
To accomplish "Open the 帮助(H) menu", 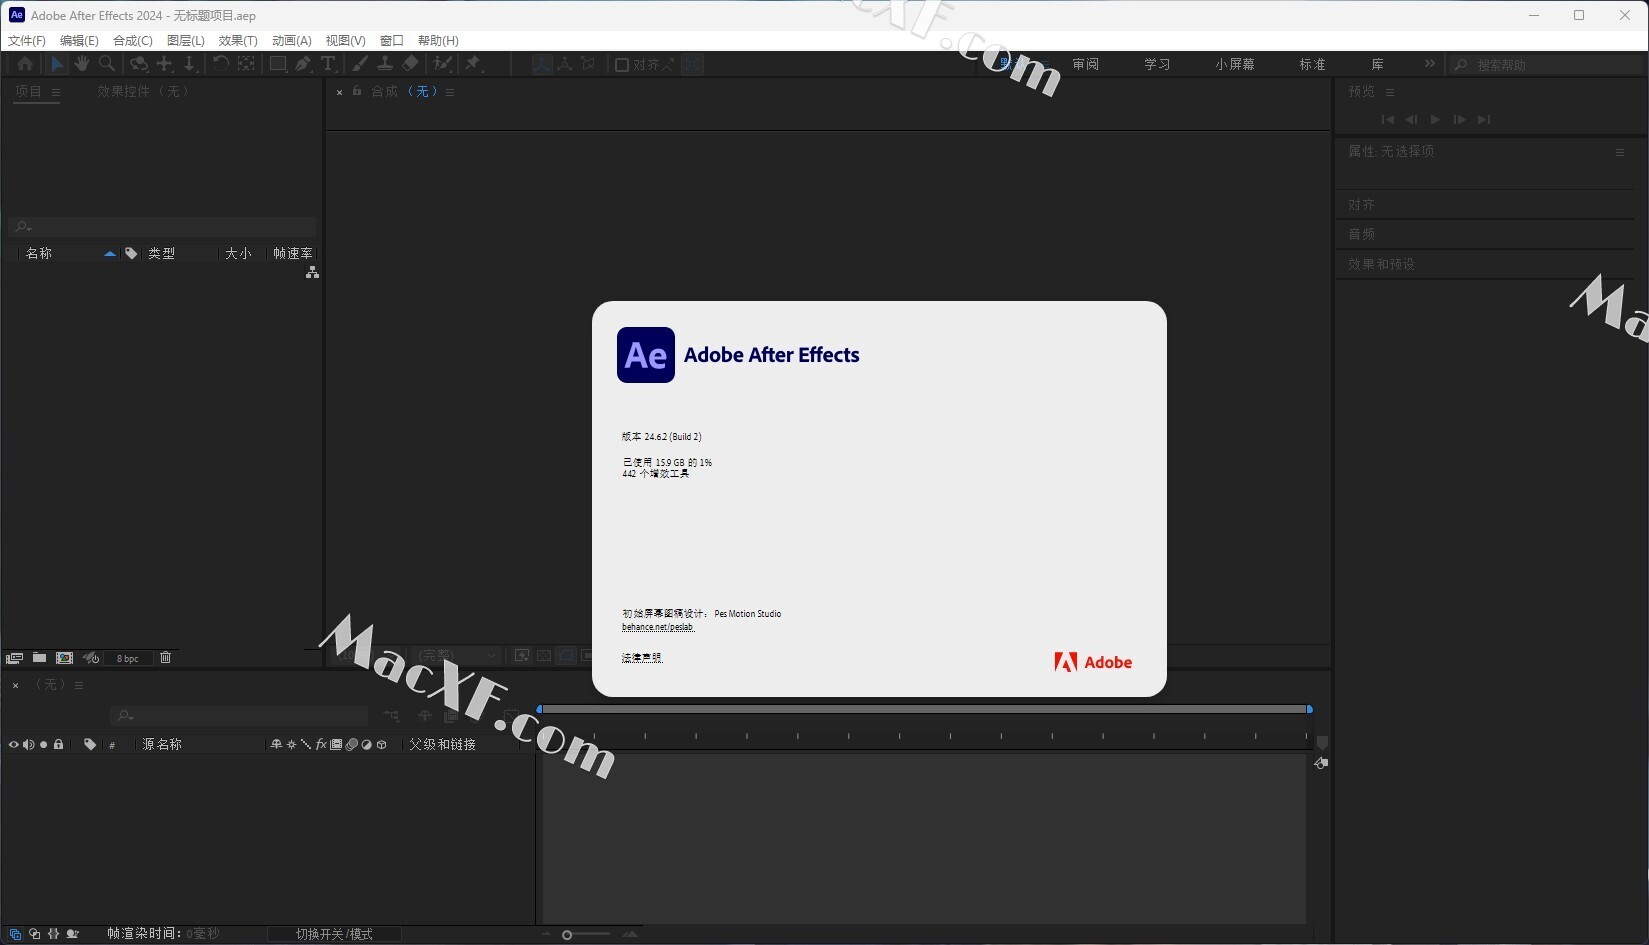I will point(438,41).
